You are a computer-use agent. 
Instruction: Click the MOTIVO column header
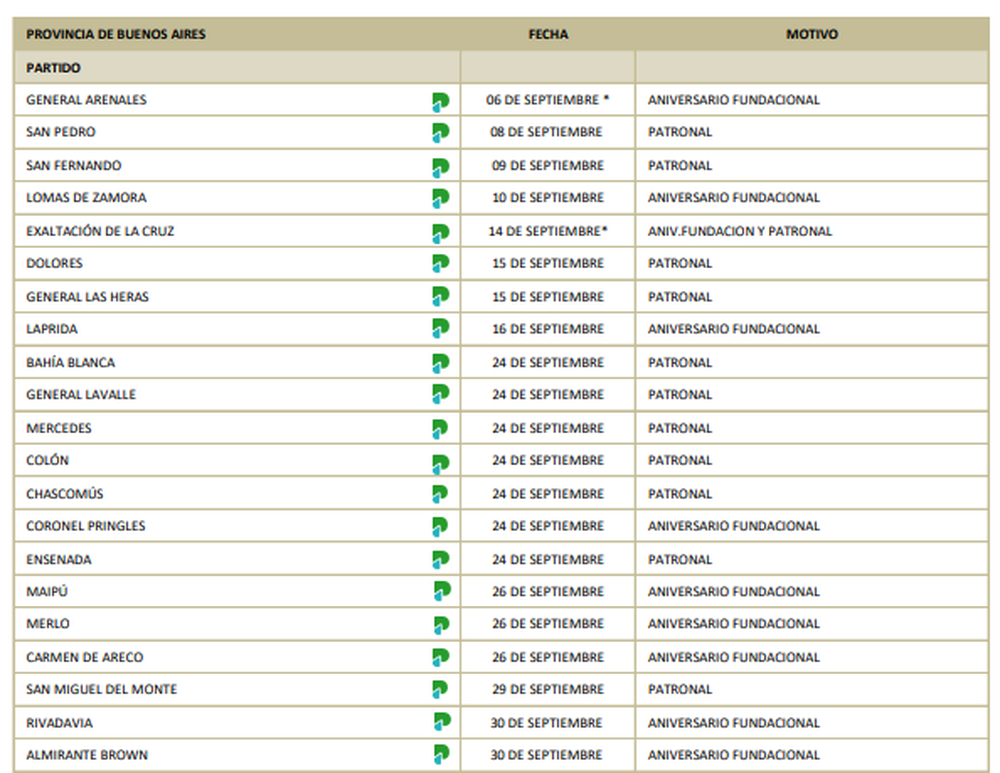click(811, 34)
